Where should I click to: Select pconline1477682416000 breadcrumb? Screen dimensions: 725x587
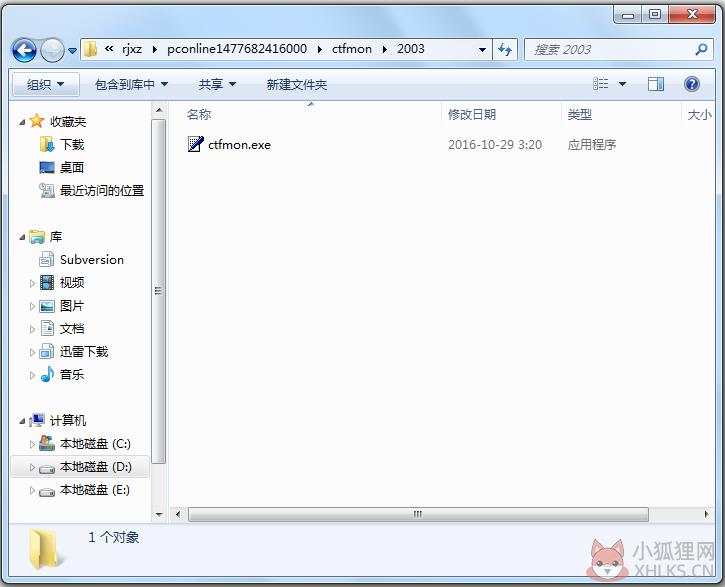[x=237, y=49]
